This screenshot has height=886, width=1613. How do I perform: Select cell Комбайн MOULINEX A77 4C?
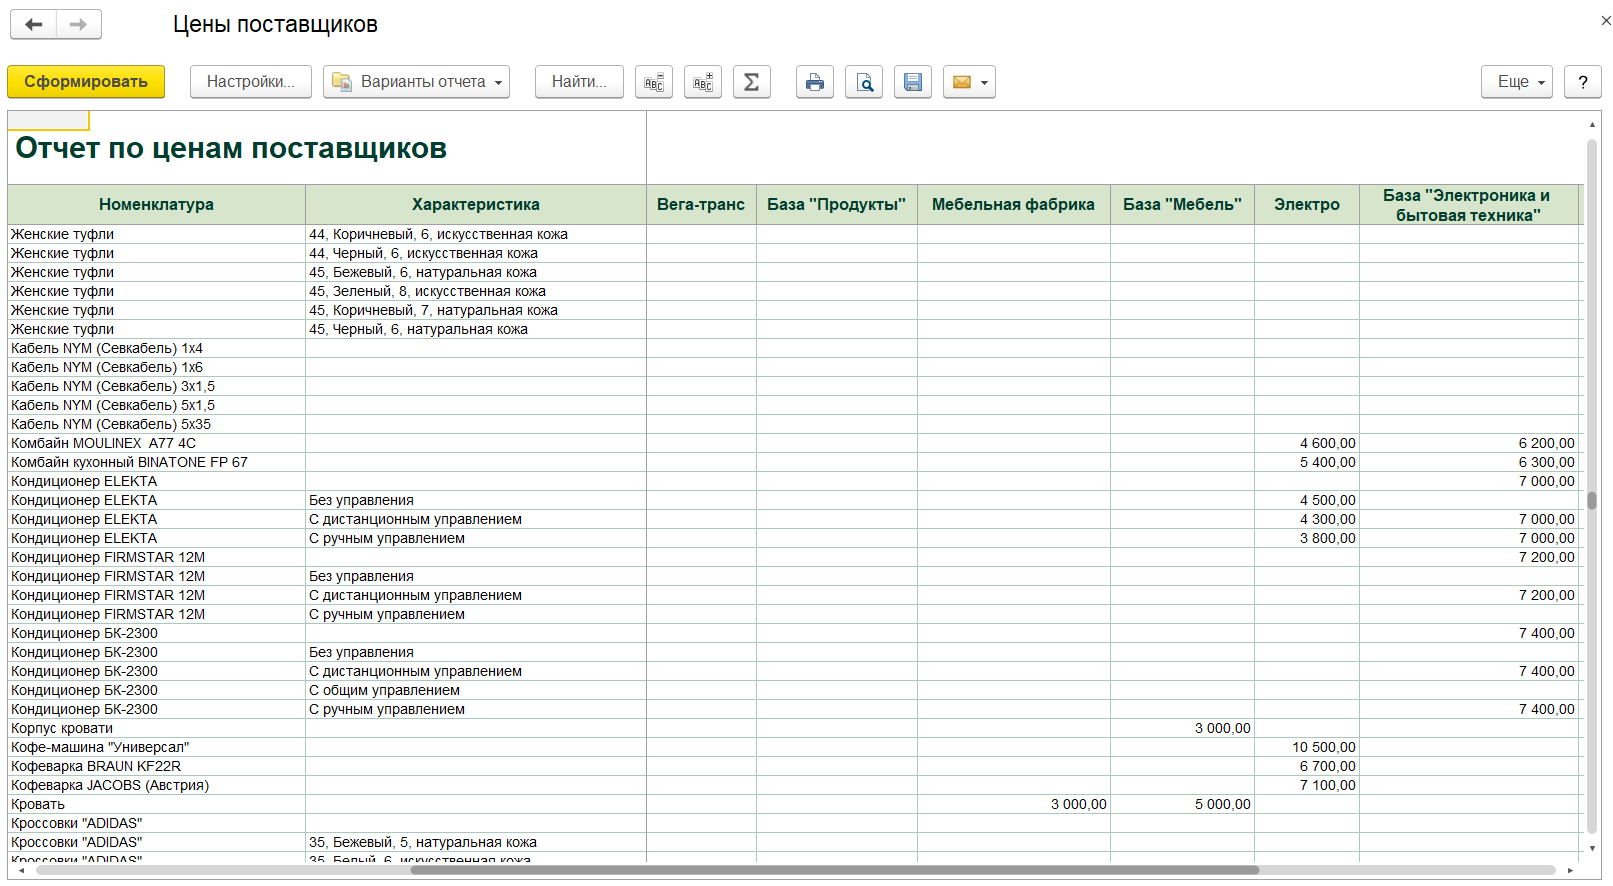point(156,444)
